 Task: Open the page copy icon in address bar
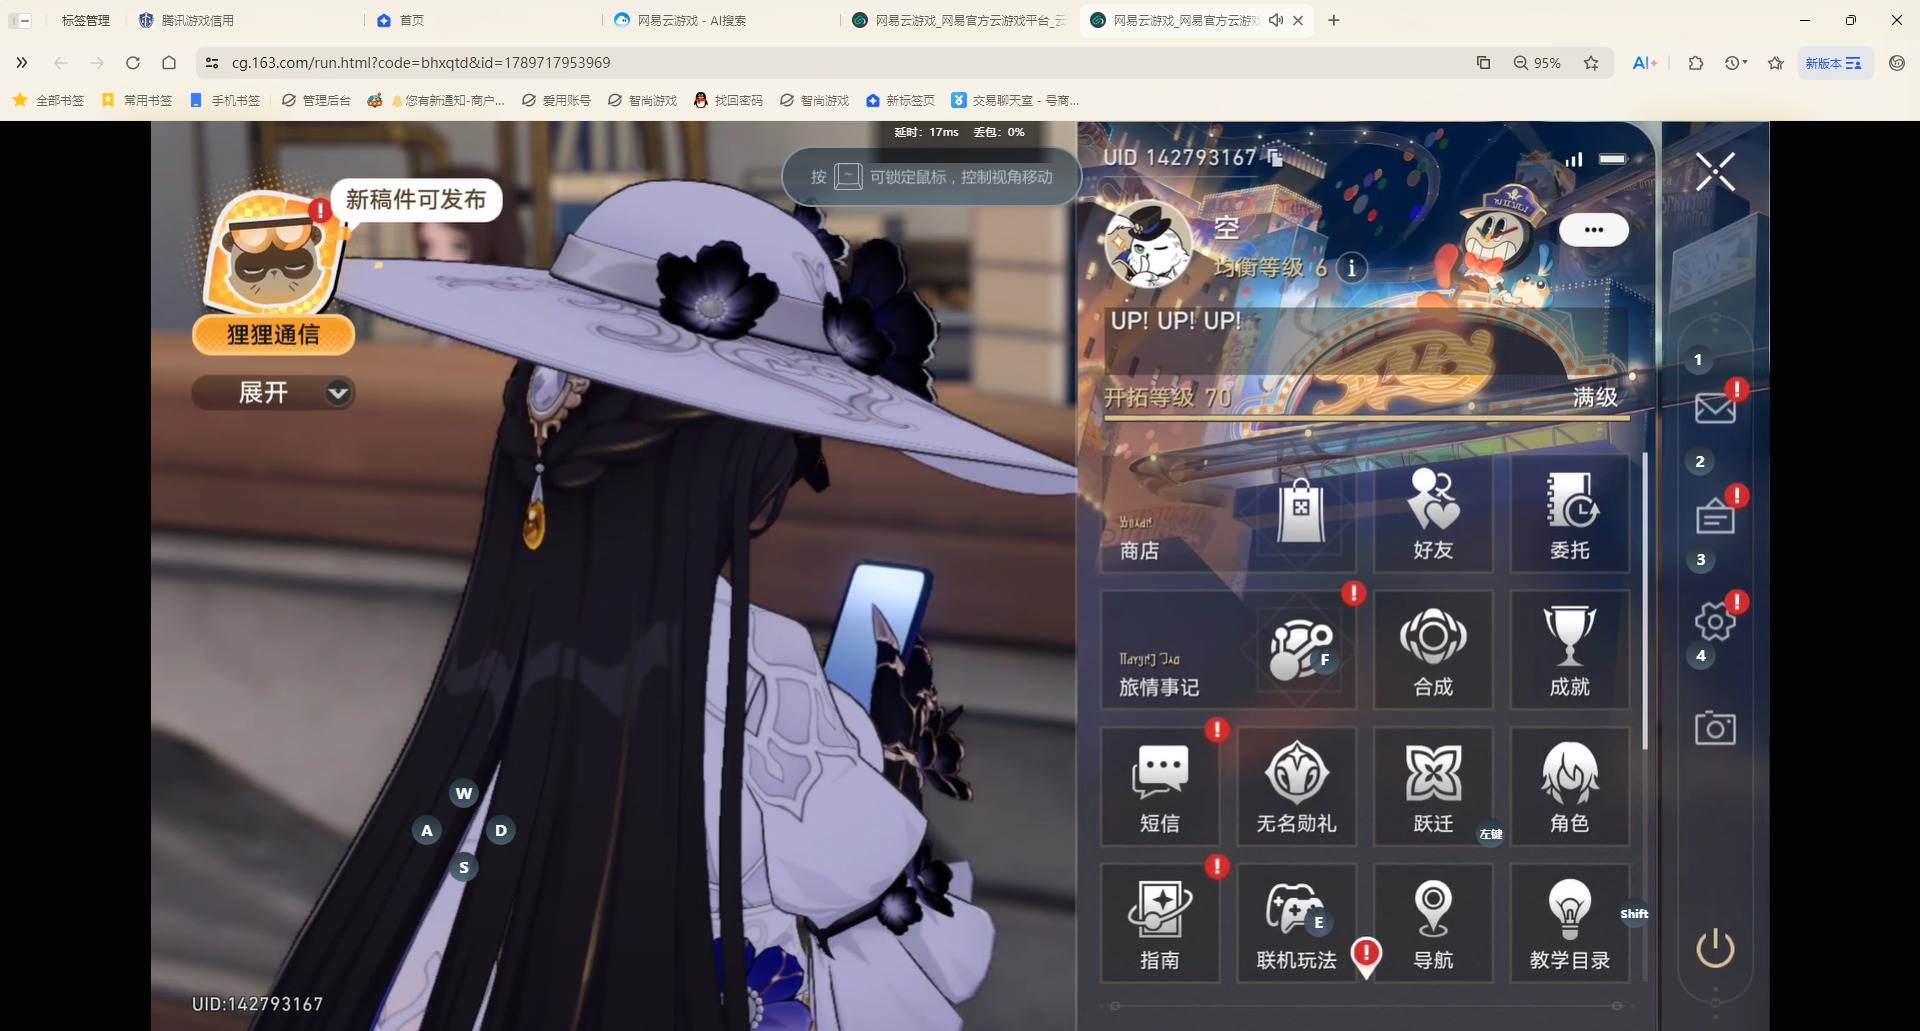1483,62
